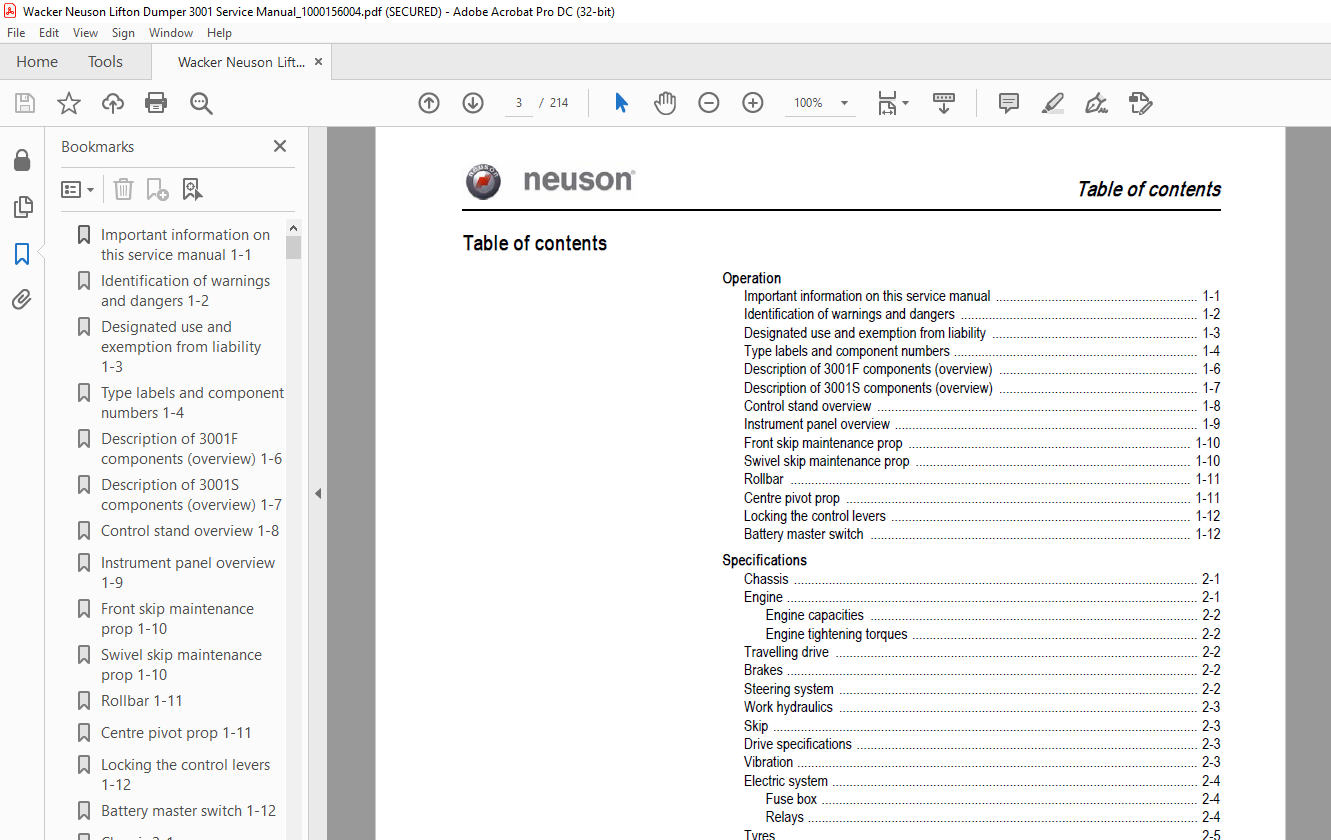Go to next page arrow

[x=473, y=103]
